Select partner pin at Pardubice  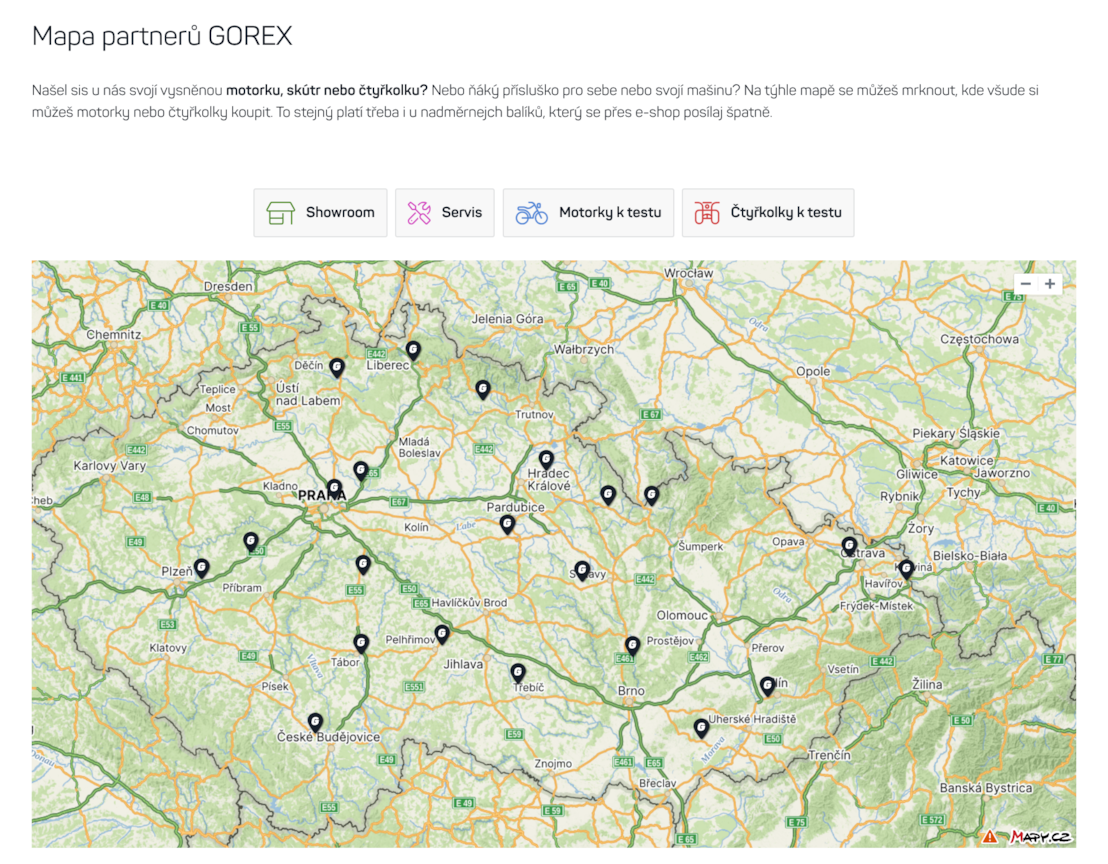pyautogui.click(x=507, y=524)
